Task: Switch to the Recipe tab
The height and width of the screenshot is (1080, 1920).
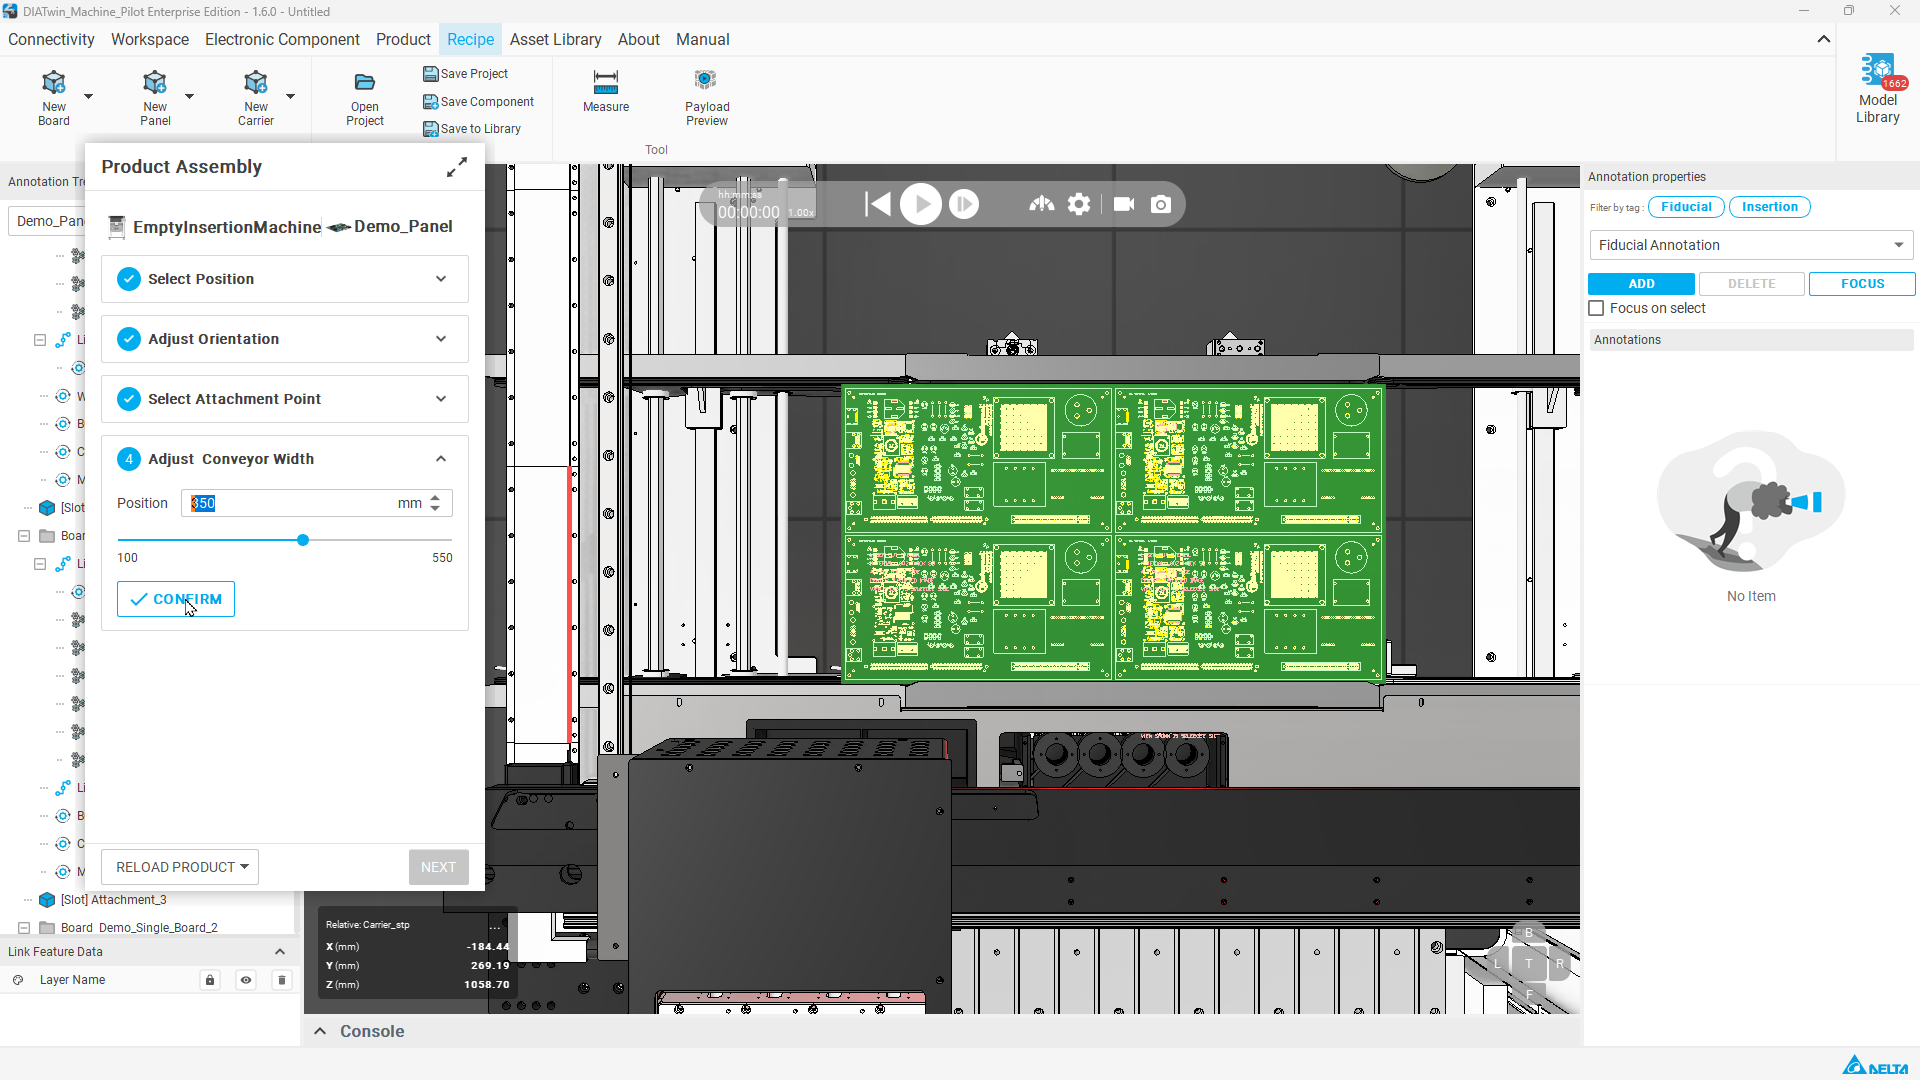Action: (471, 39)
